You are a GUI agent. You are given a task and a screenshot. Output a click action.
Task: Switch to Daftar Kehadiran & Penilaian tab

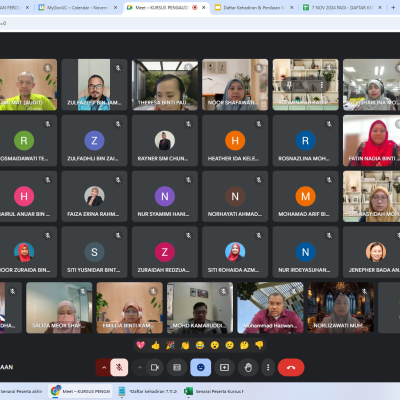click(254, 7)
